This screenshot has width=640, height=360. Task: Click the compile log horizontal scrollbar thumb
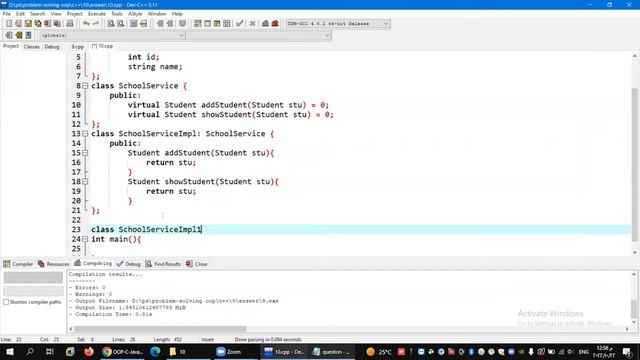tap(160, 329)
